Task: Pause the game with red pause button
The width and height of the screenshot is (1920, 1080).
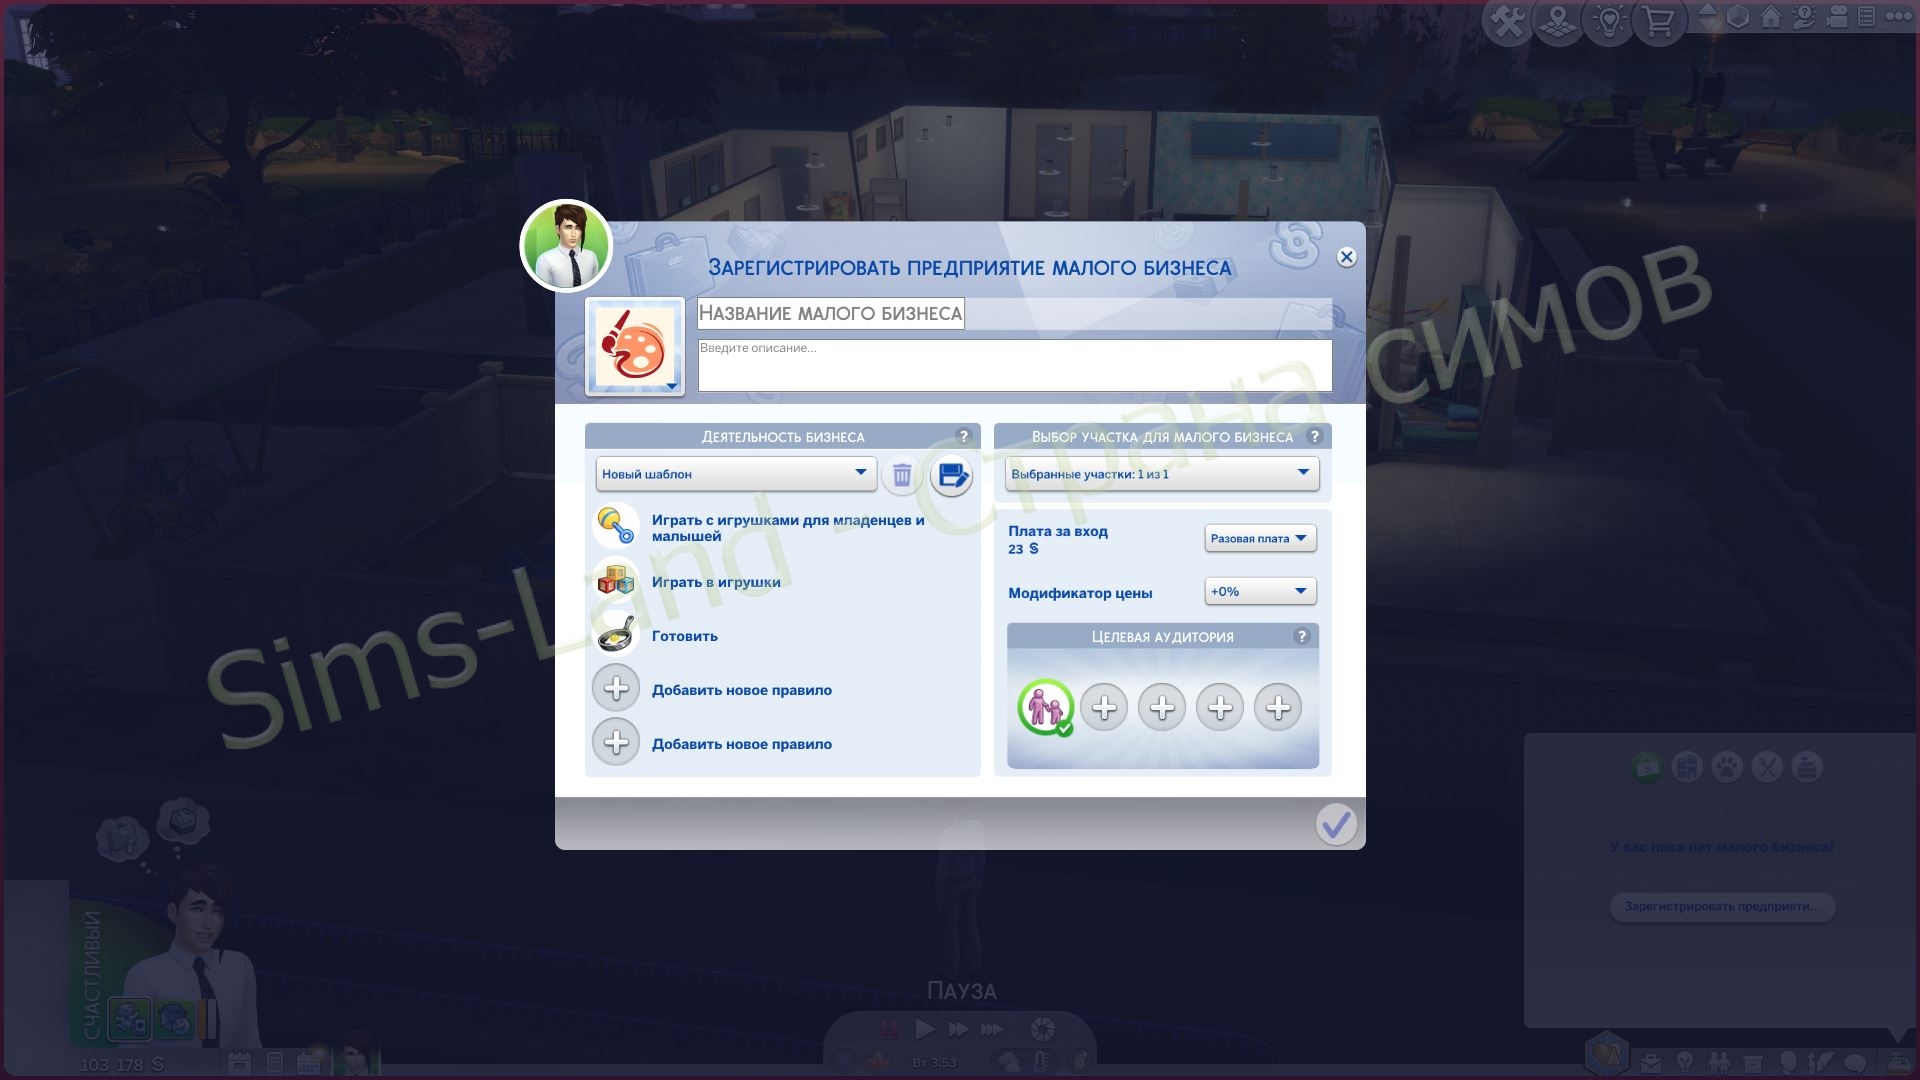Action: [889, 1029]
